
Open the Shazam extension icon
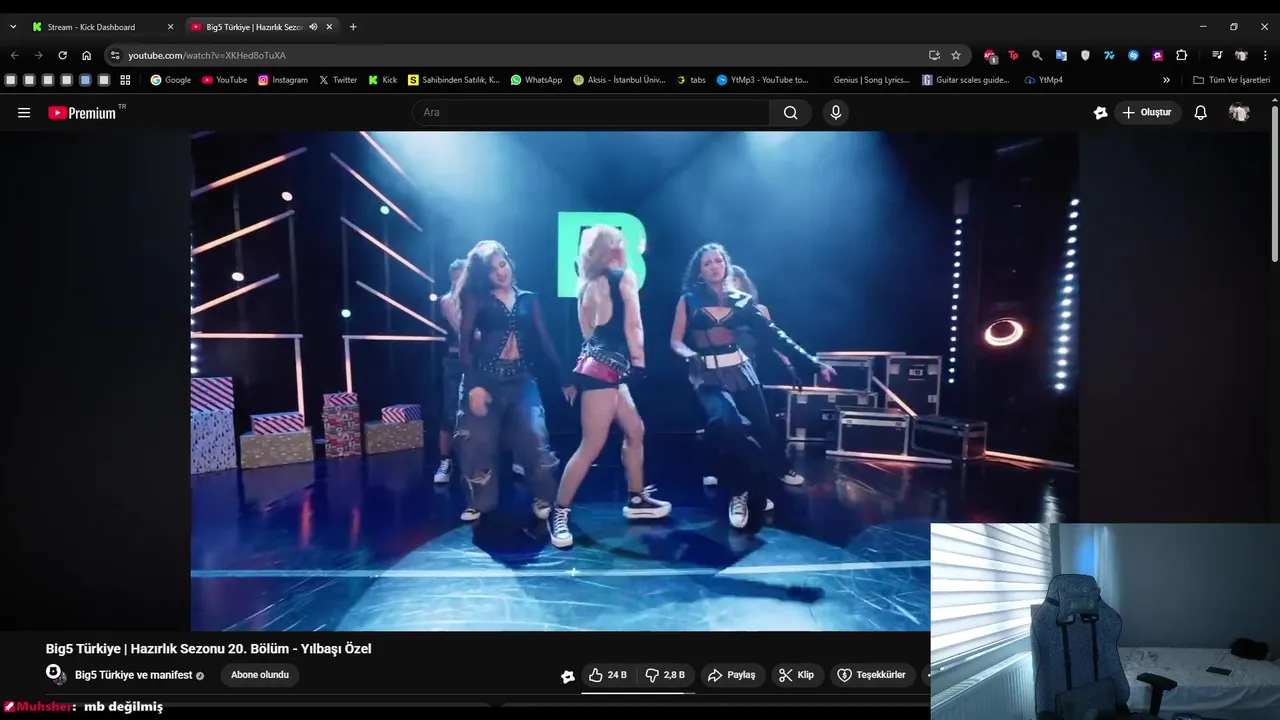click(x=1133, y=55)
